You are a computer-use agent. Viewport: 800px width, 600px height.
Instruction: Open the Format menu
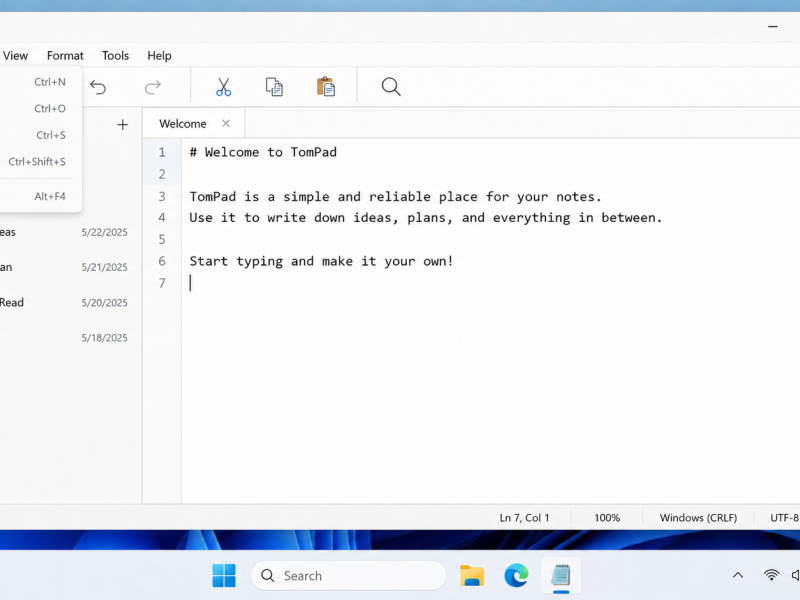pos(65,56)
